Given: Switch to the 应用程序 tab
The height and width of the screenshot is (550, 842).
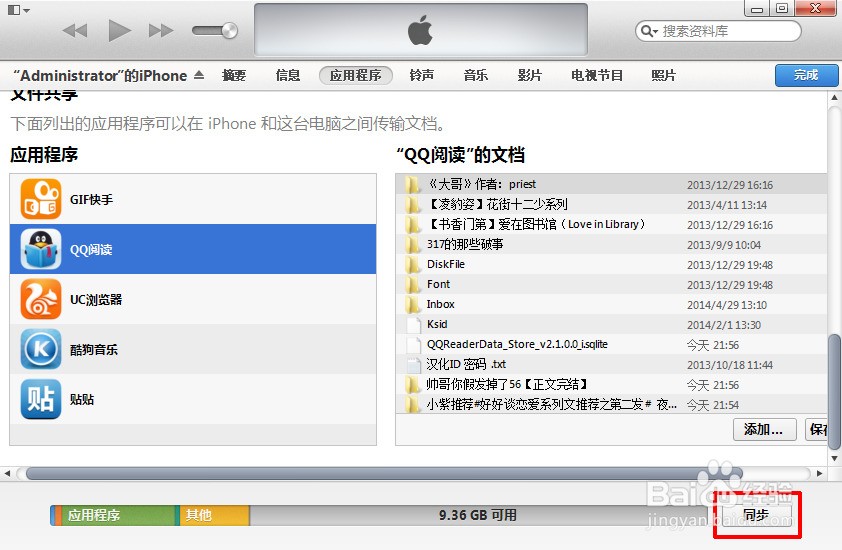Looking at the screenshot, I should pos(355,75).
